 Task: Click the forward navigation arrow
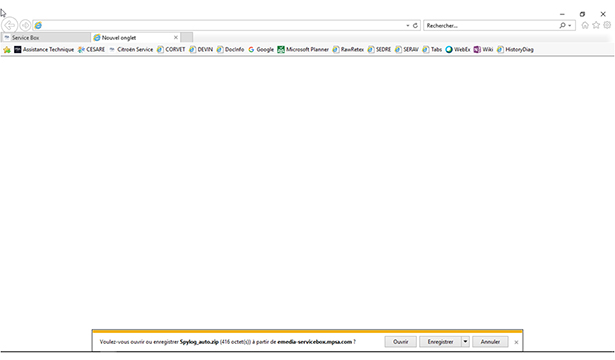[25, 25]
